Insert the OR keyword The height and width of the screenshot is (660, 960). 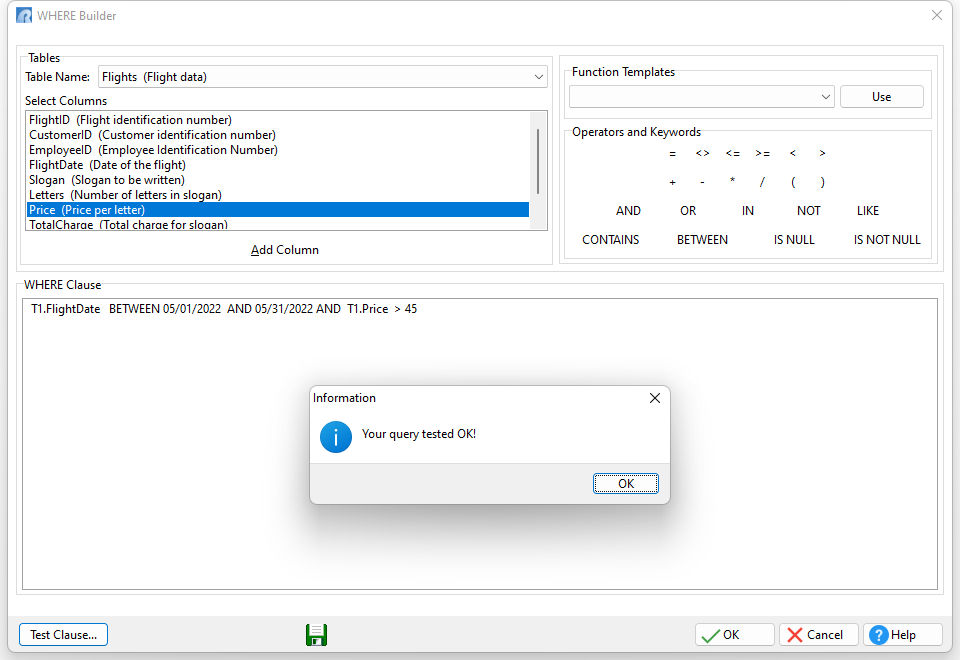[688, 211]
